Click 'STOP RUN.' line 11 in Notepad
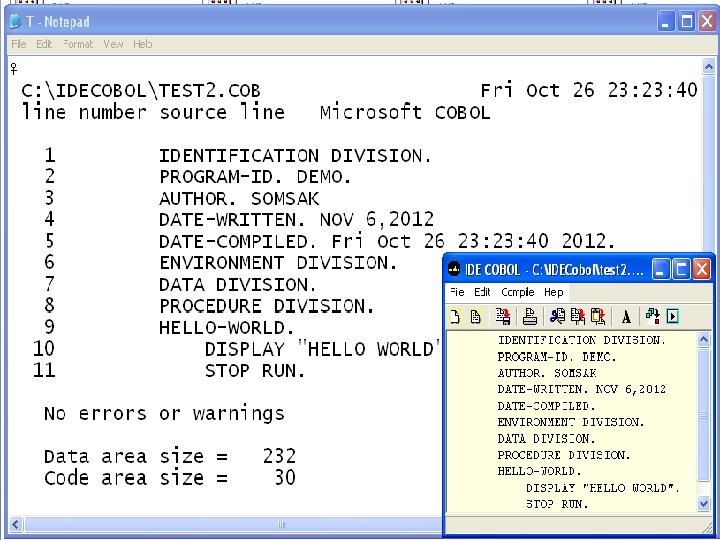Viewport: 720px width, 540px height. click(255, 371)
